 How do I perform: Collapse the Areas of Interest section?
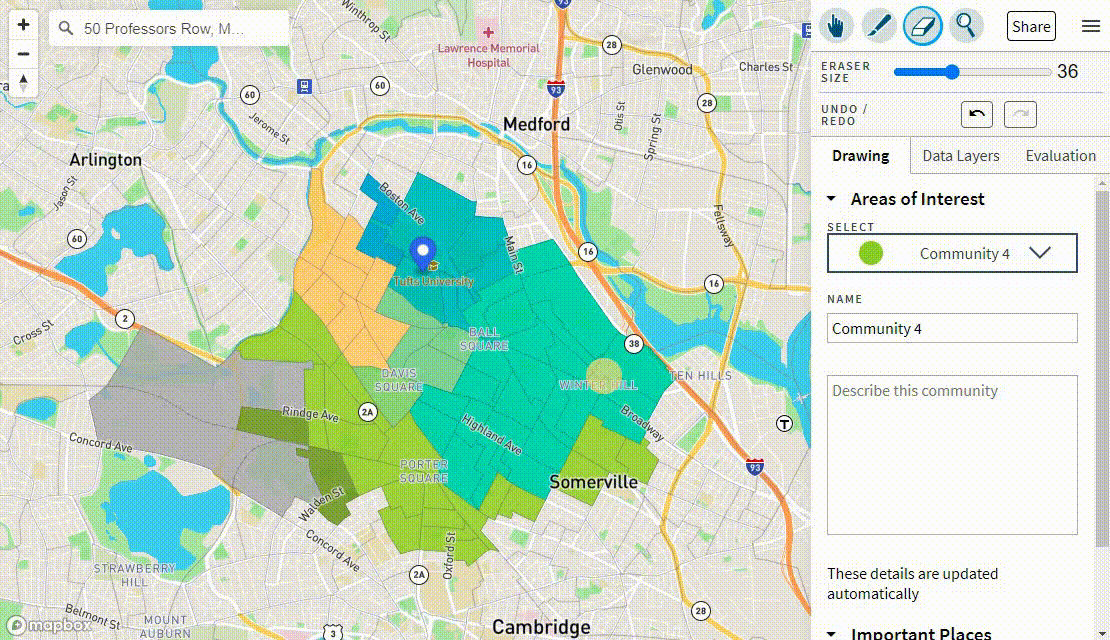point(832,199)
